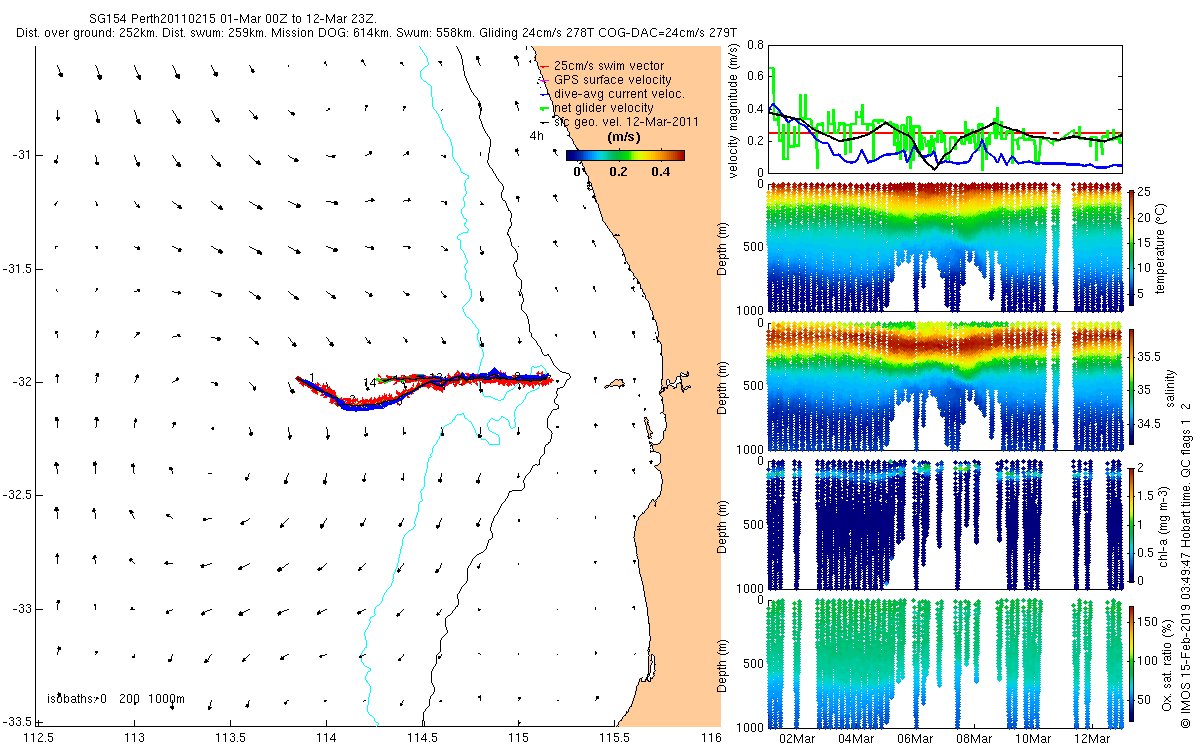
Task: Click the dashed red line in velocity plot
Action: click(x=945, y=133)
